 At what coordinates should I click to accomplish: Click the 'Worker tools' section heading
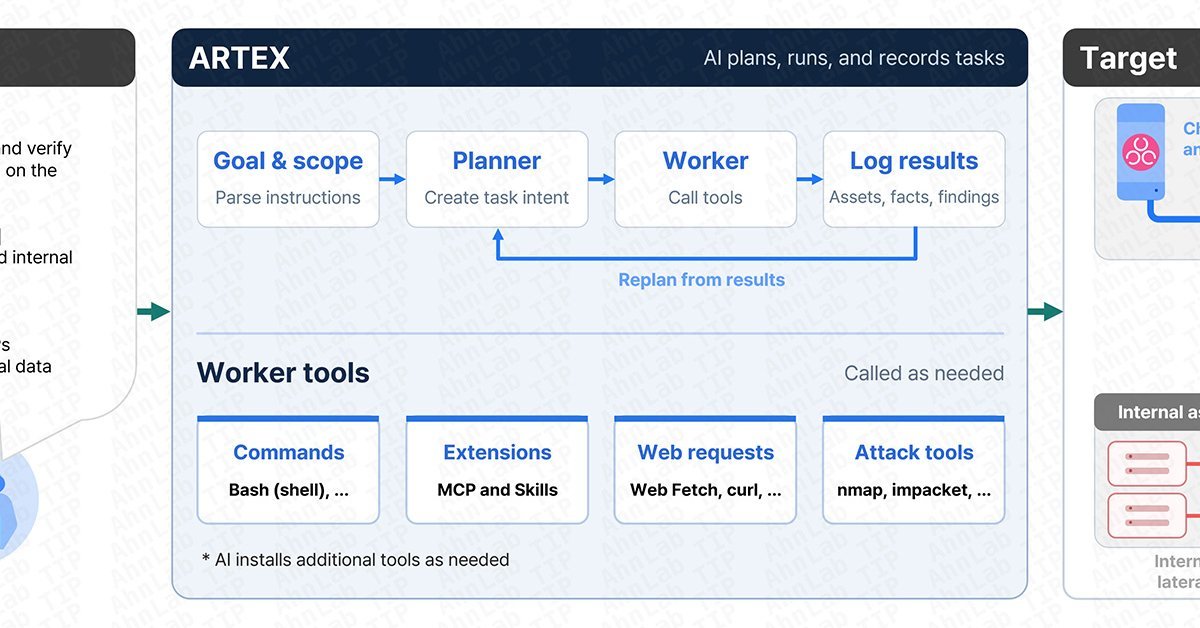coord(283,373)
